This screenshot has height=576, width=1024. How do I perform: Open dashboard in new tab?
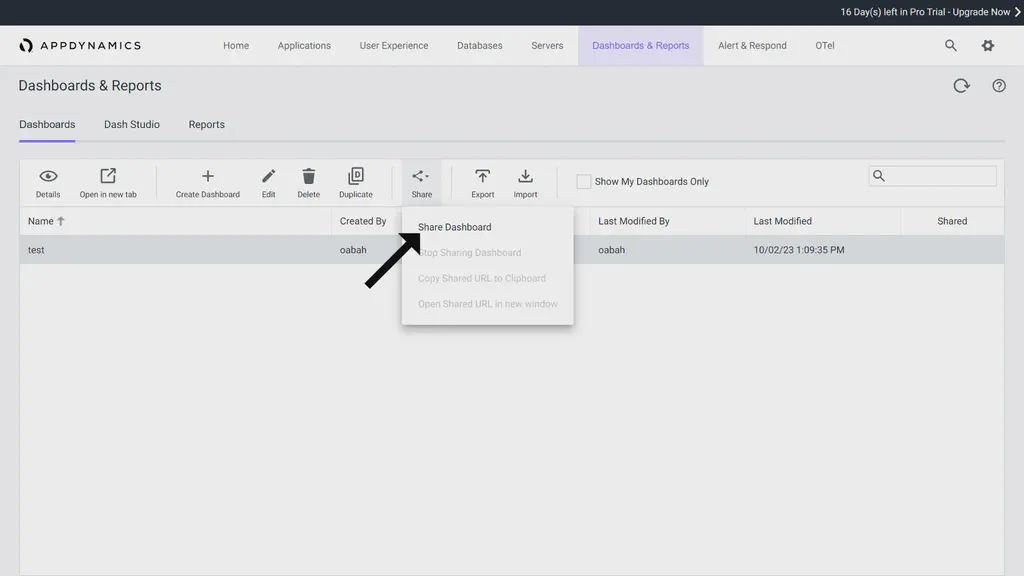click(108, 176)
